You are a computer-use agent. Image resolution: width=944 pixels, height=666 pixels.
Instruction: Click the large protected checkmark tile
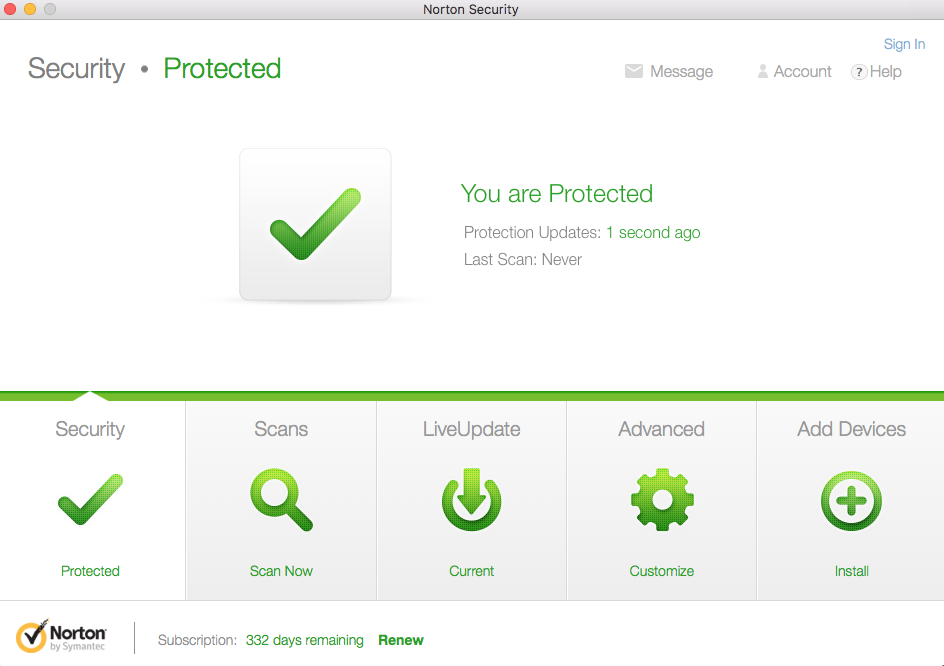tap(315, 225)
